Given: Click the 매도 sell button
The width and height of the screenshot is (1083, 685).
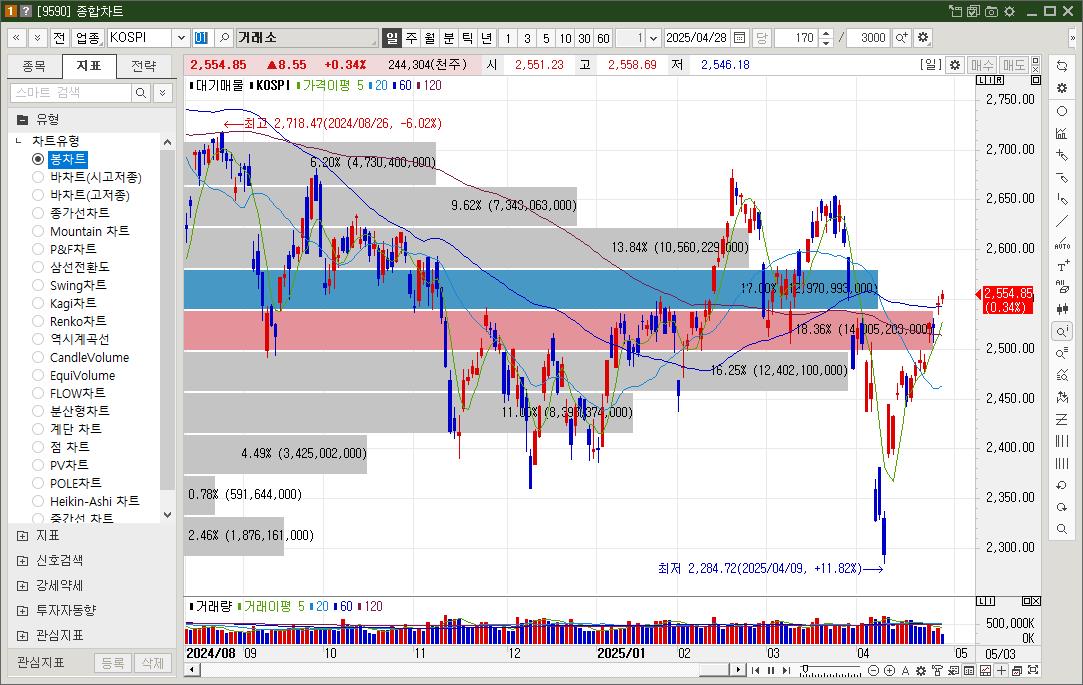Looking at the screenshot, I should coord(1014,65).
